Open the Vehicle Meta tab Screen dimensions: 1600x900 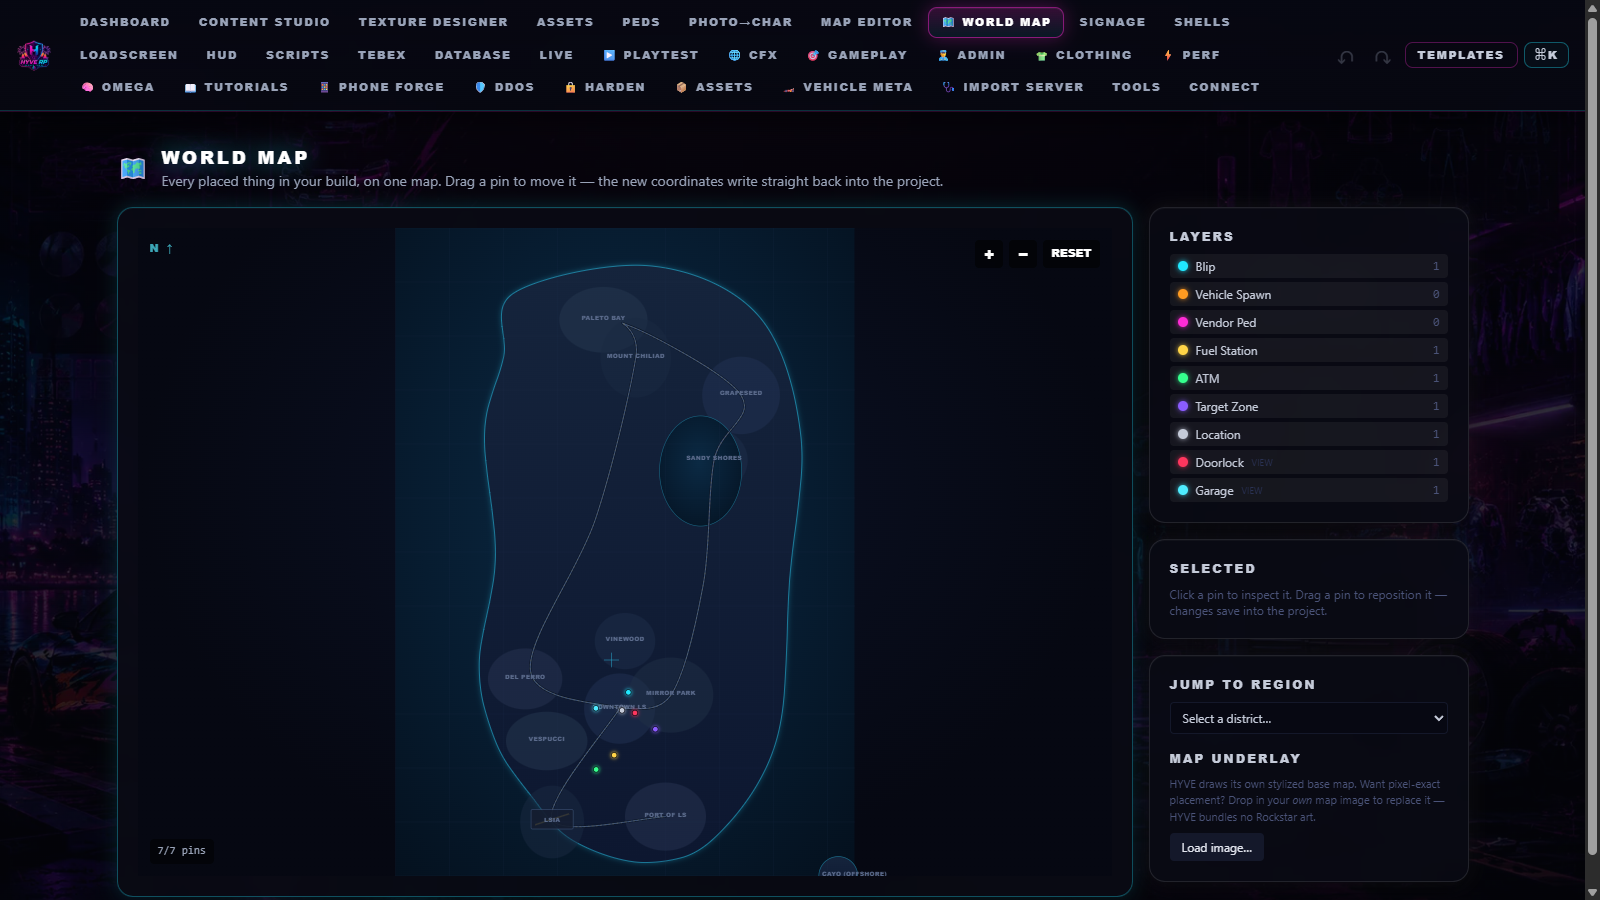click(848, 87)
